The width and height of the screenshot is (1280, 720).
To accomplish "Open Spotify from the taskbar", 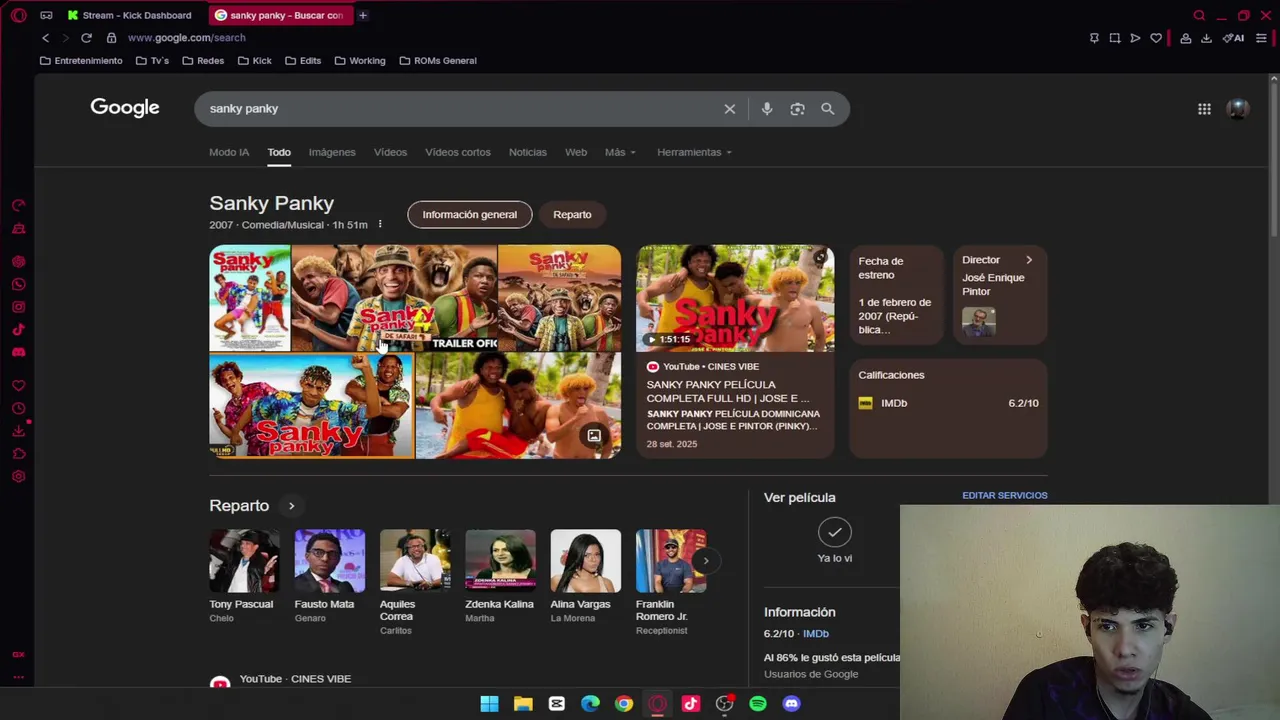I will [758, 704].
